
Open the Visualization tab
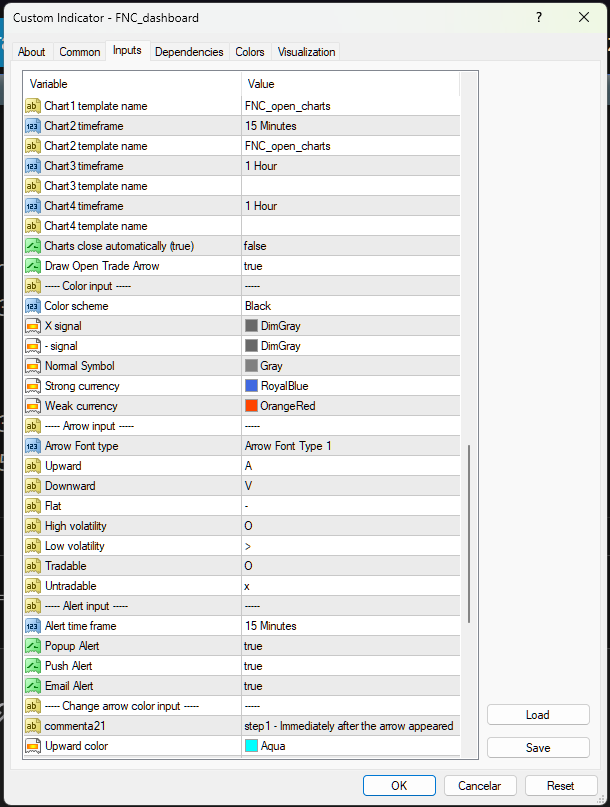[x=307, y=52]
